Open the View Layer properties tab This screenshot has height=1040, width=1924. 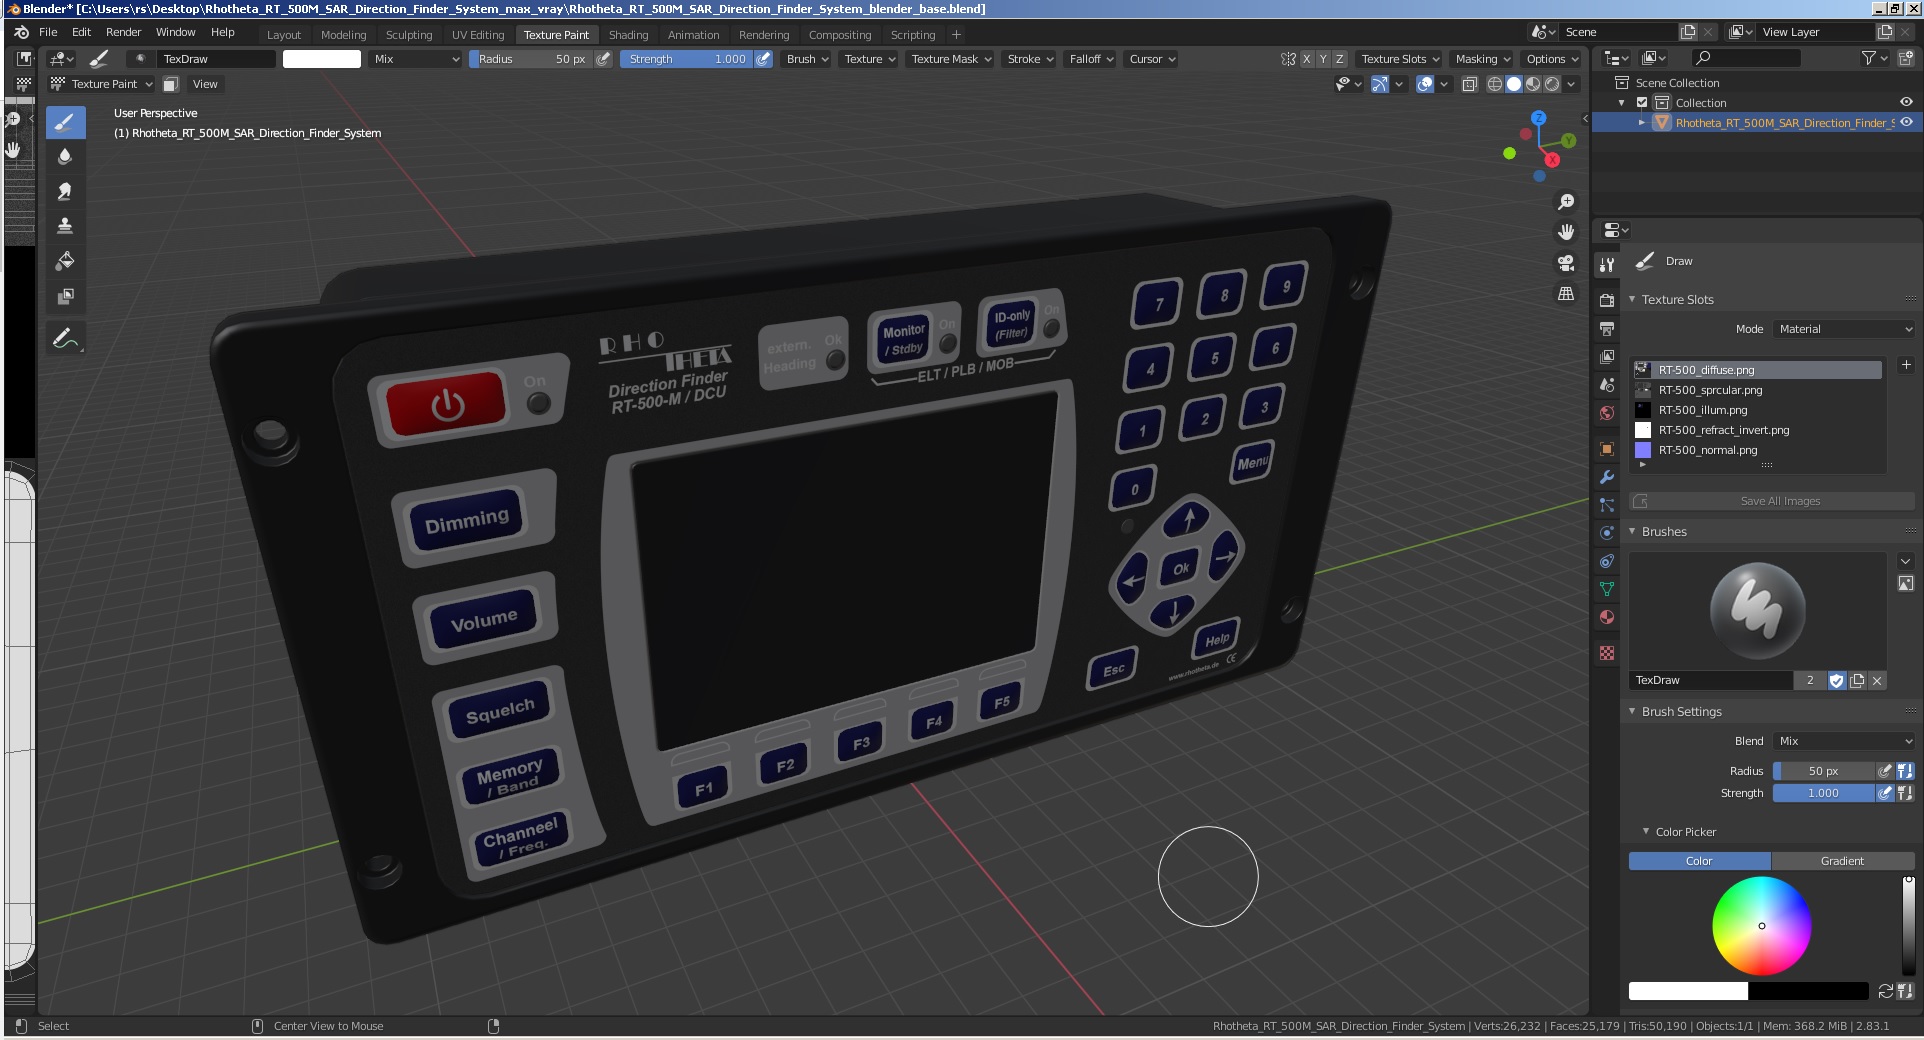[1607, 356]
